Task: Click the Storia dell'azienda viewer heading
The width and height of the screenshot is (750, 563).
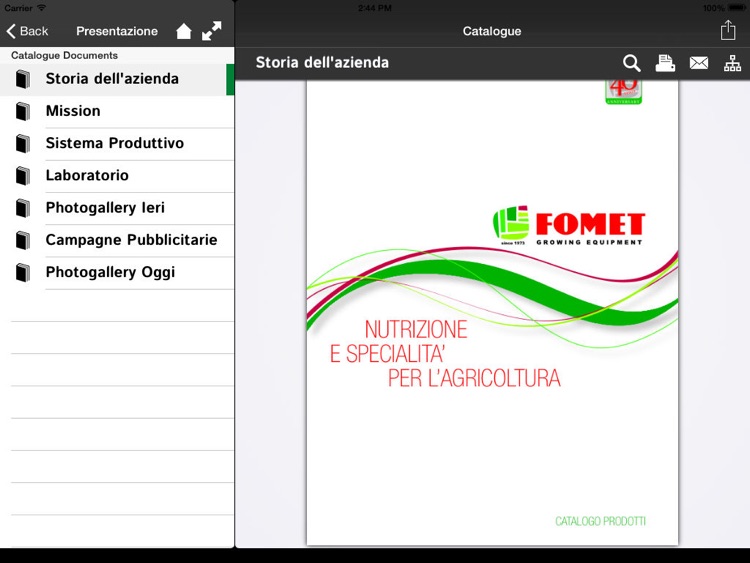Action: (322, 63)
